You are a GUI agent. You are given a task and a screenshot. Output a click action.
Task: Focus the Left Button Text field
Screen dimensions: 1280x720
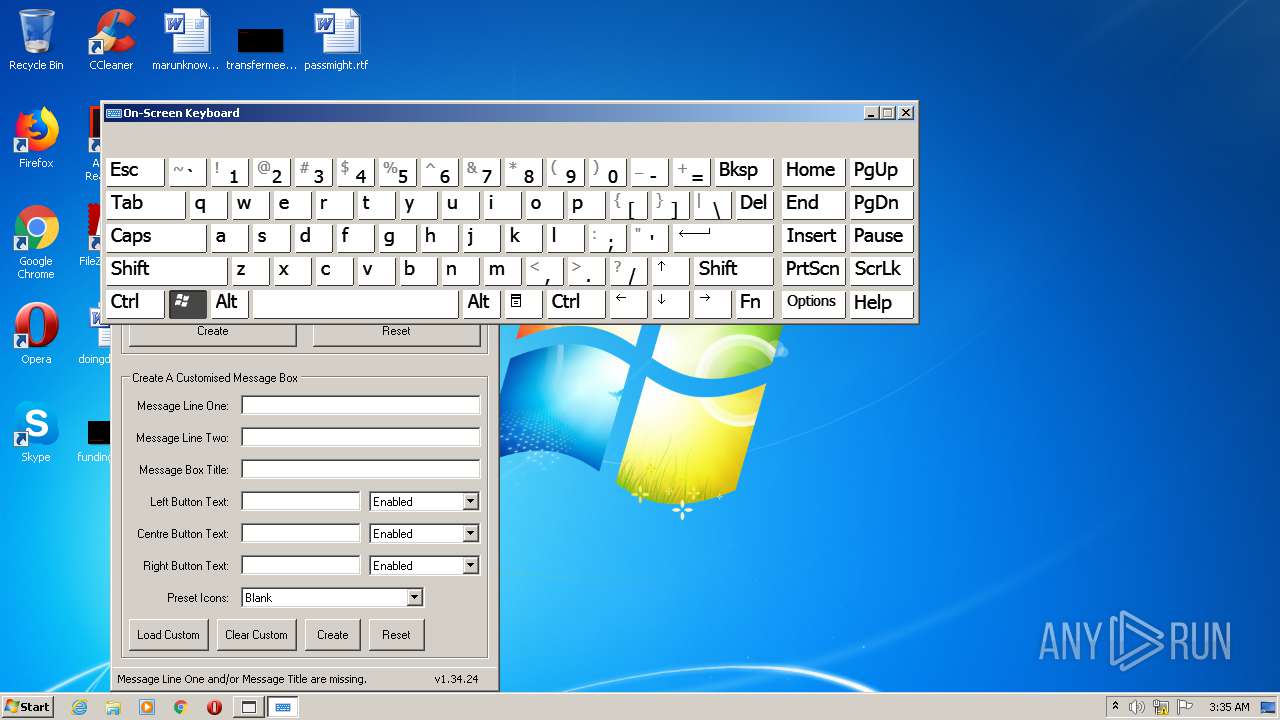pos(300,502)
